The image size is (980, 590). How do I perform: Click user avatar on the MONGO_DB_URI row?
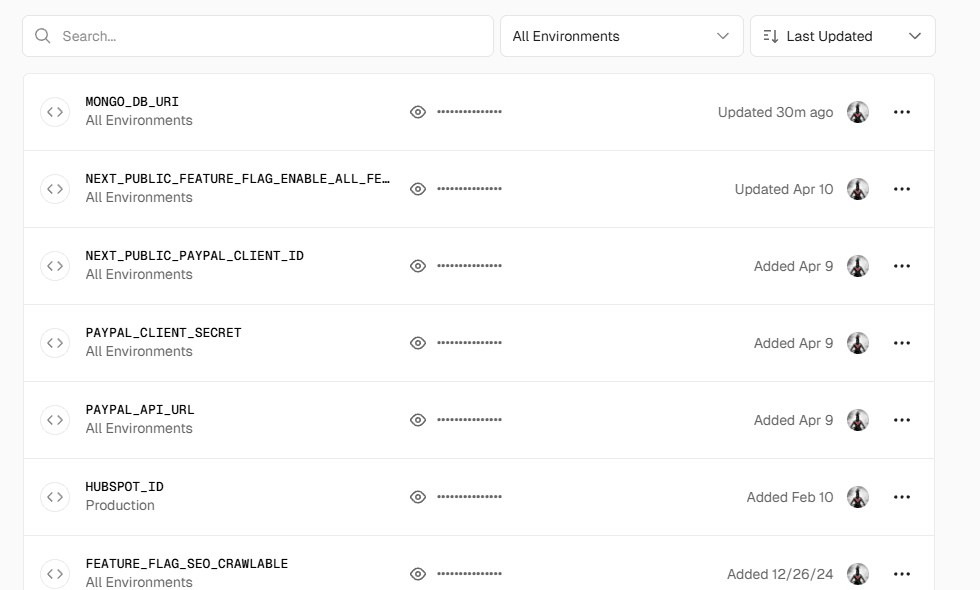click(857, 112)
